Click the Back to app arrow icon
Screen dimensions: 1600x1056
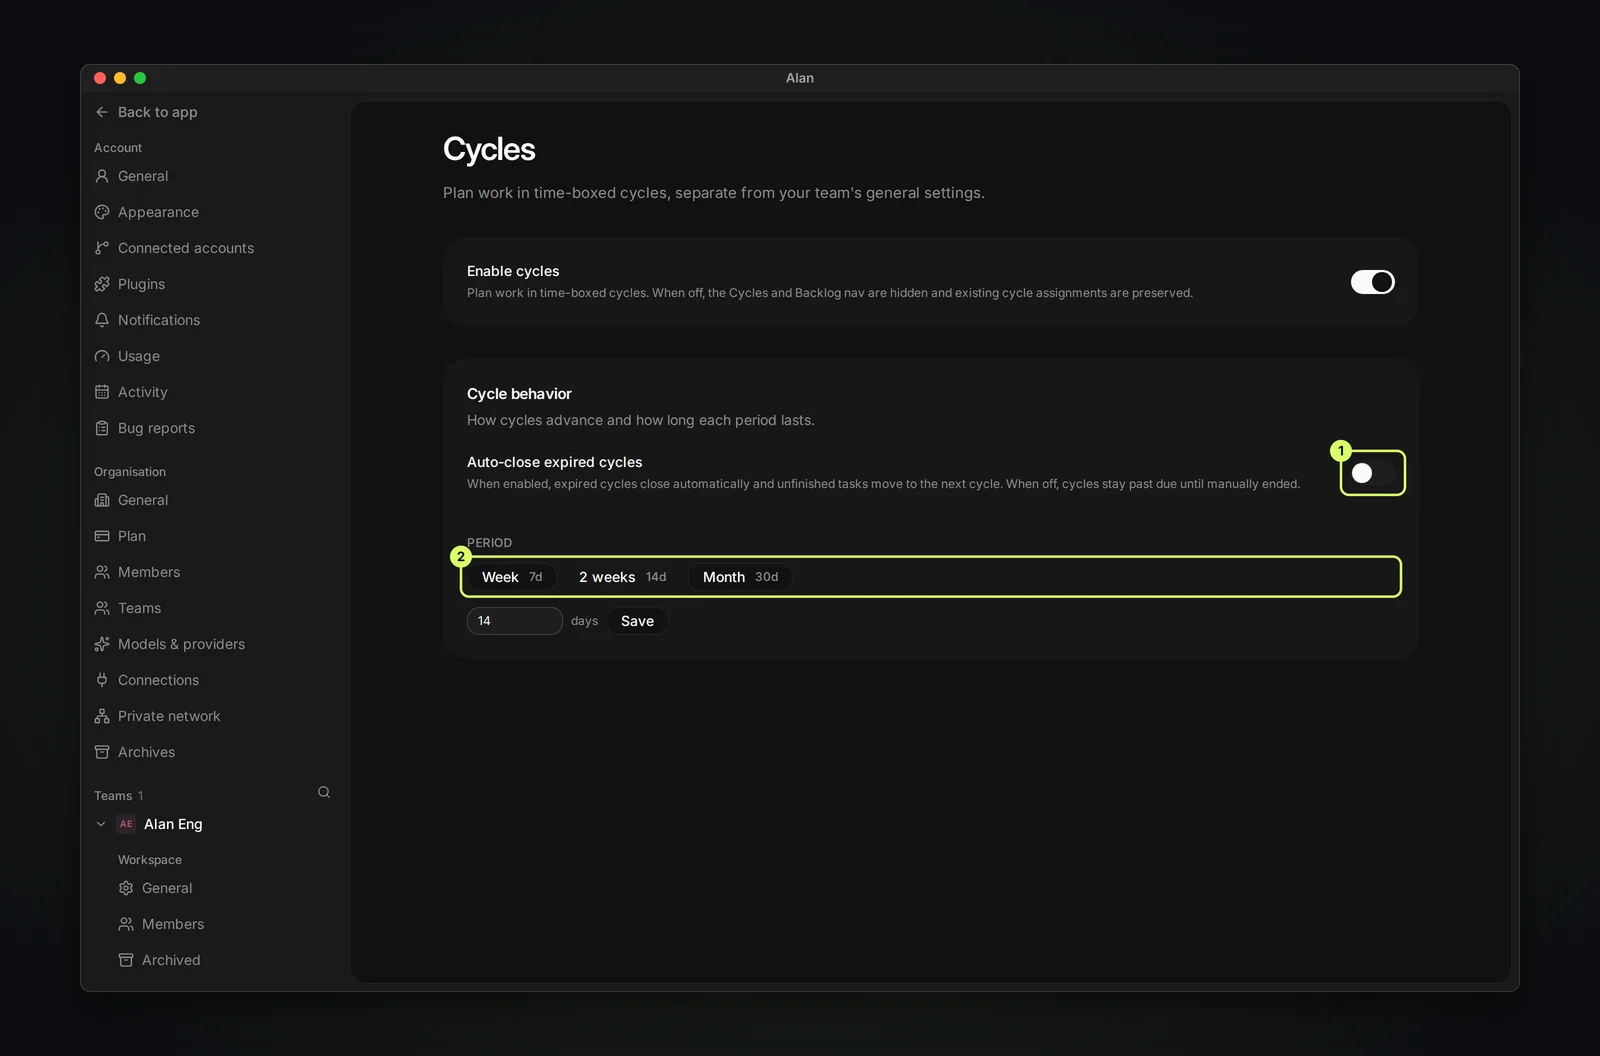tap(102, 112)
